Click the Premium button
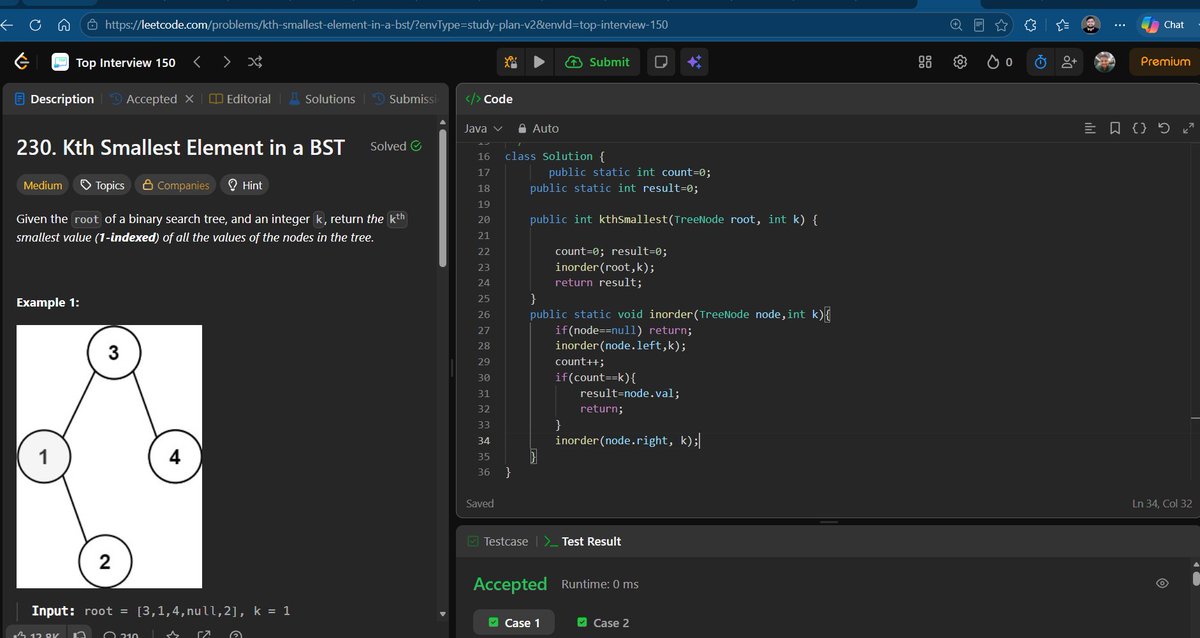Image resolution: width=1200 pixels, height=638 pixels. point(1165,62)
